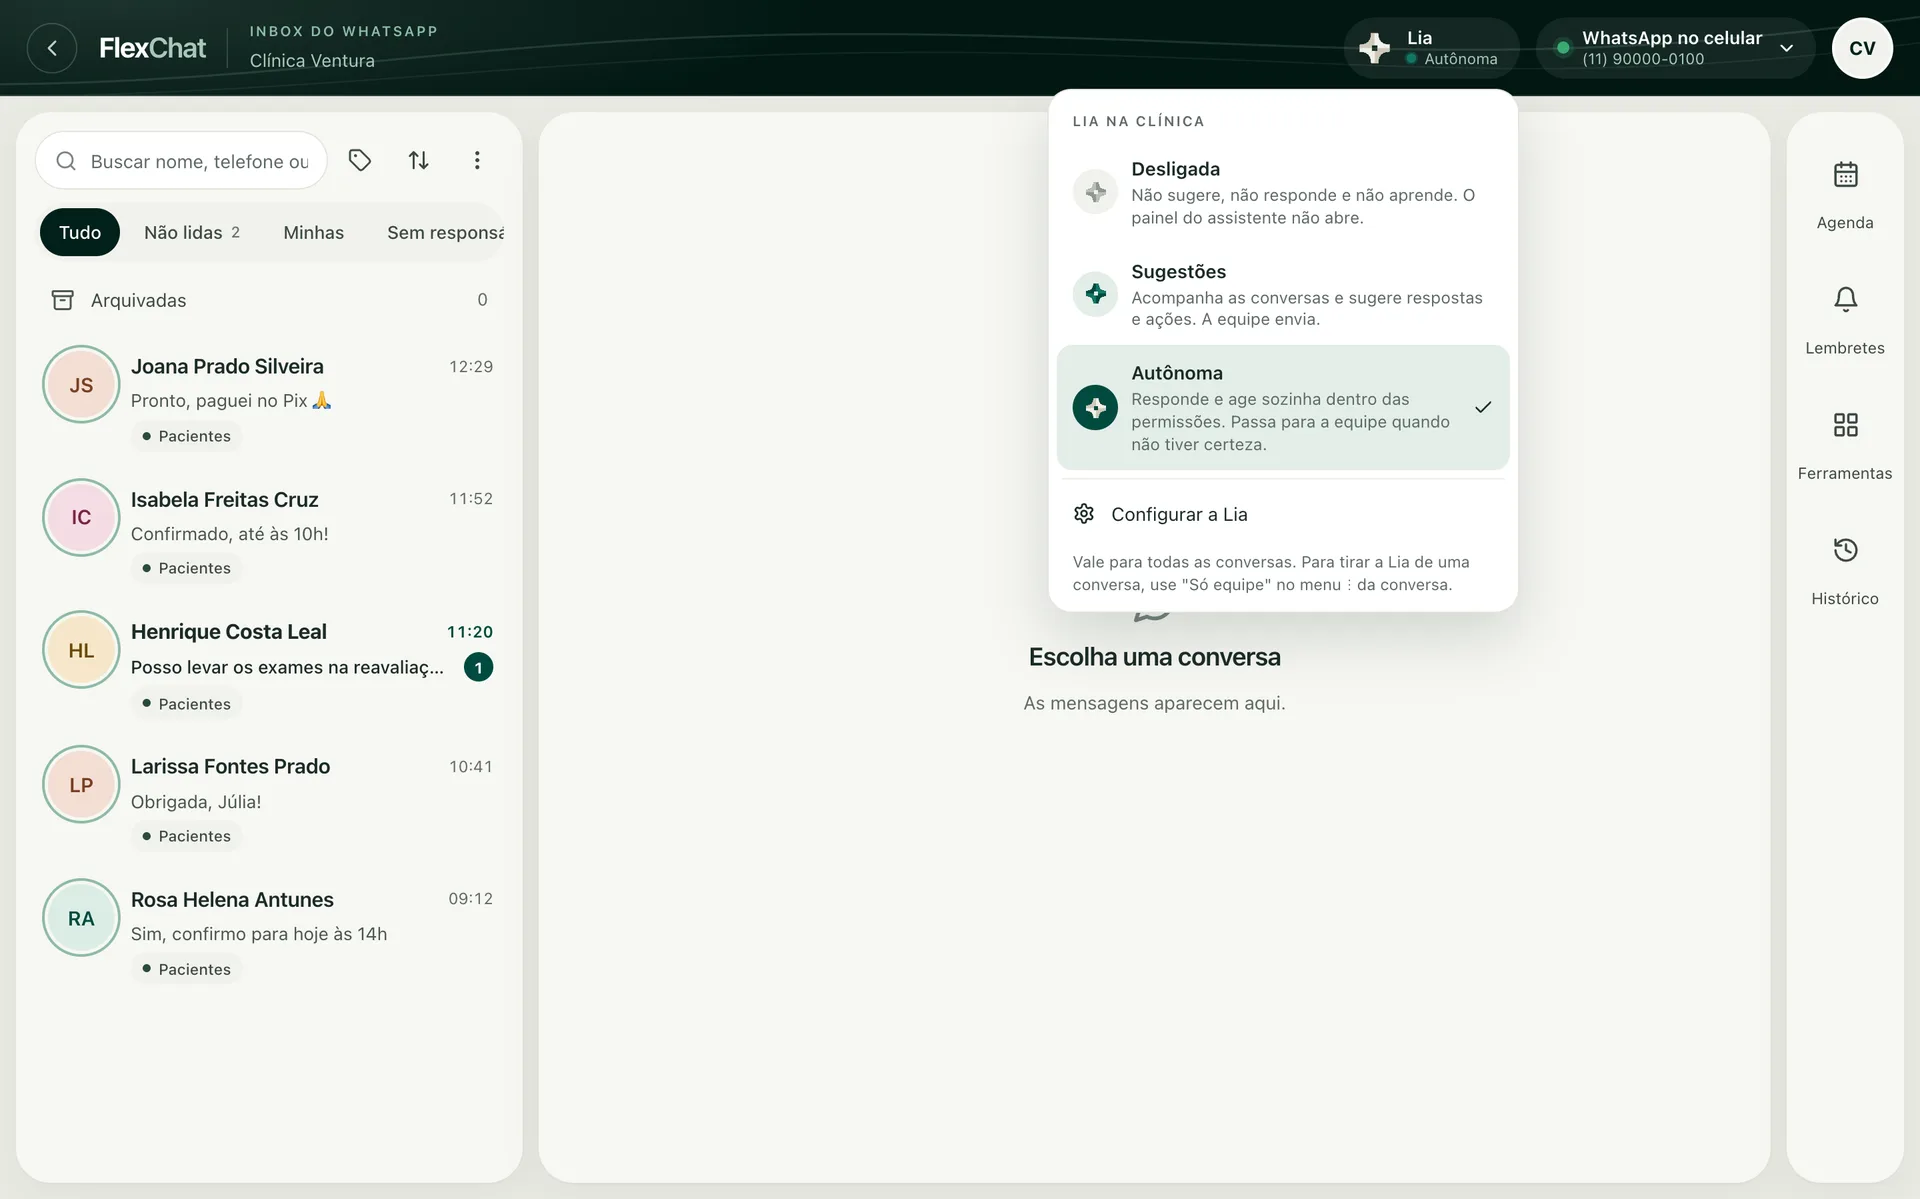Click the CV profile avatar

(x=1862, y=48)
